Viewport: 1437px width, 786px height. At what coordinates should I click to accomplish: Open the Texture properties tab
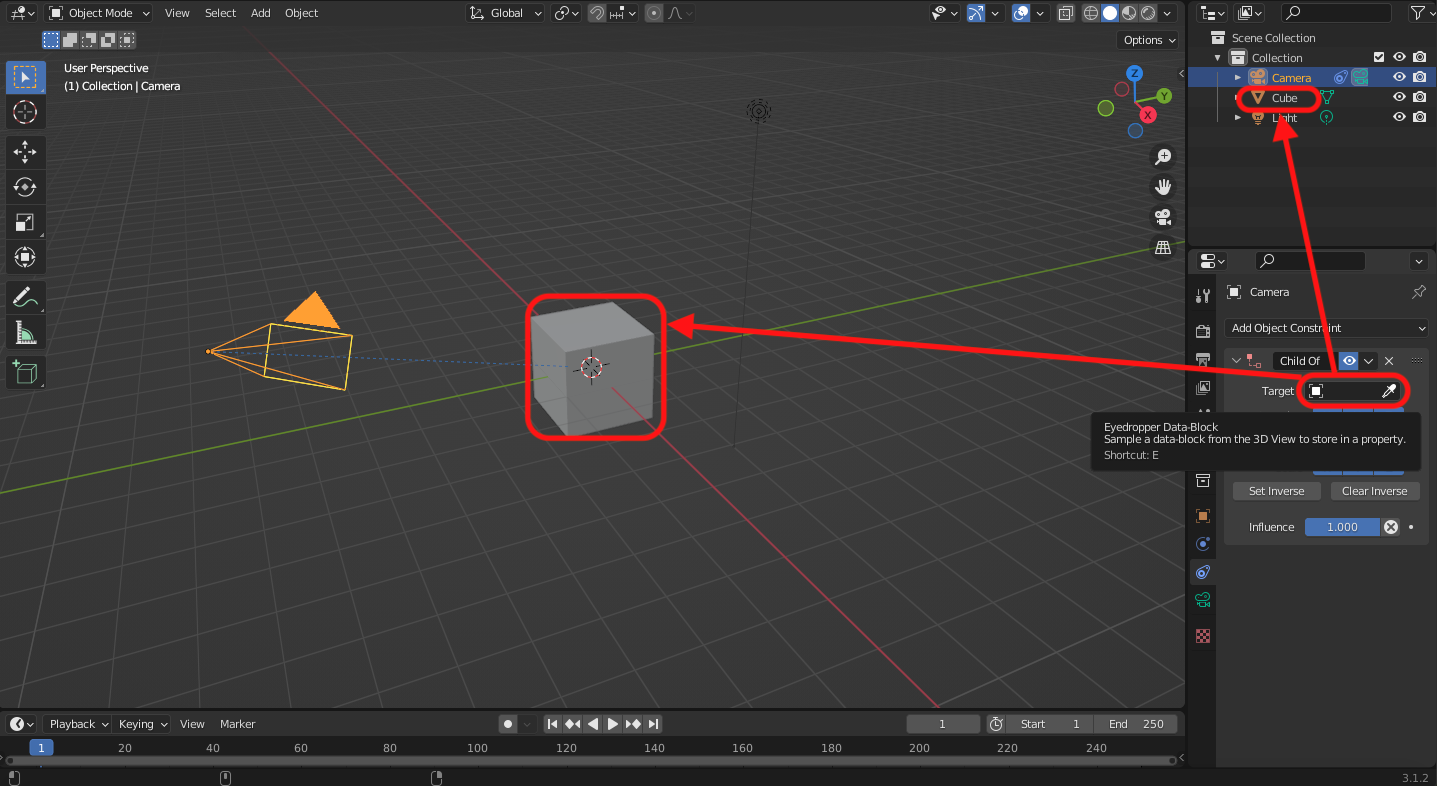(x=1203, y=636)
